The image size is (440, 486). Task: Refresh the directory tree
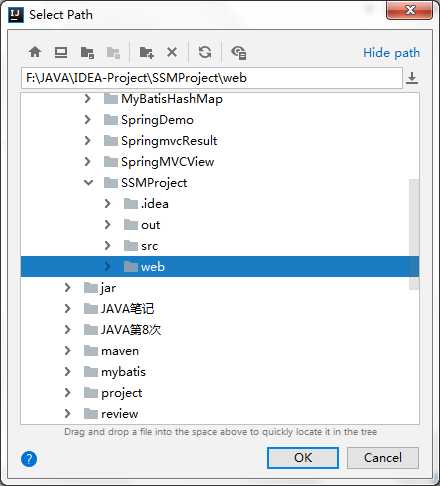pos(205,52)
